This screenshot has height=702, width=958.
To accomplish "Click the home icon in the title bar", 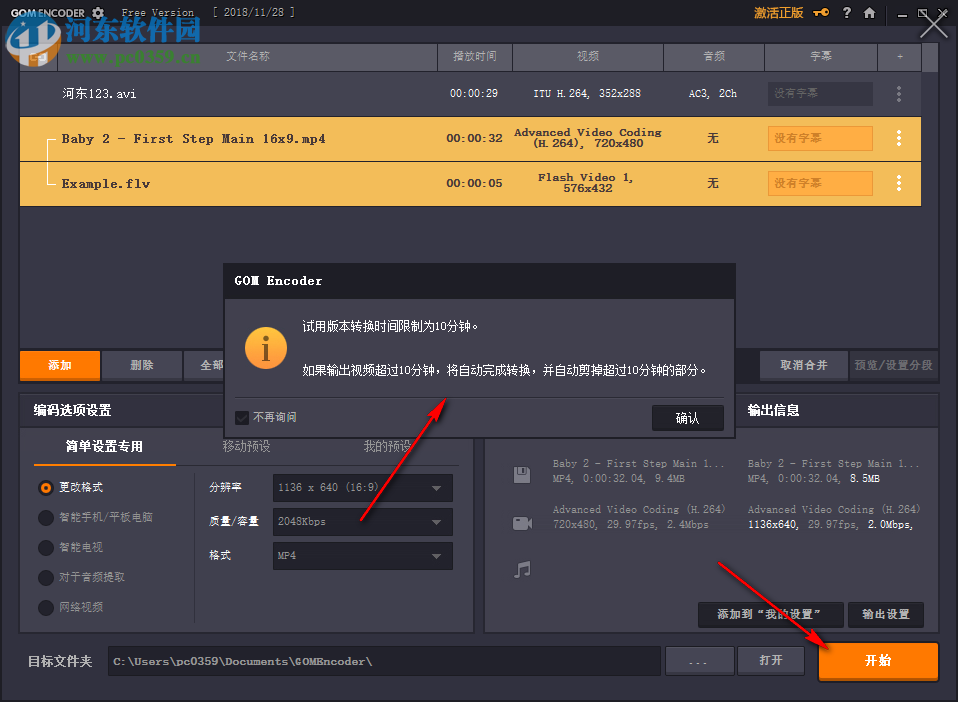I will (869, 13).
